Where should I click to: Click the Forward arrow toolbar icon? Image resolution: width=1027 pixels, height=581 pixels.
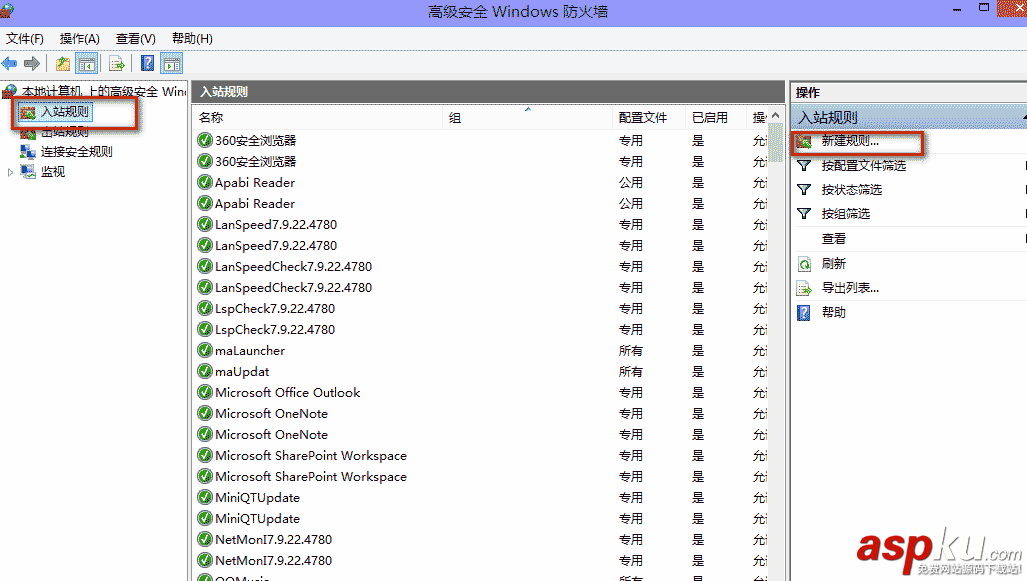coord(31,64)
